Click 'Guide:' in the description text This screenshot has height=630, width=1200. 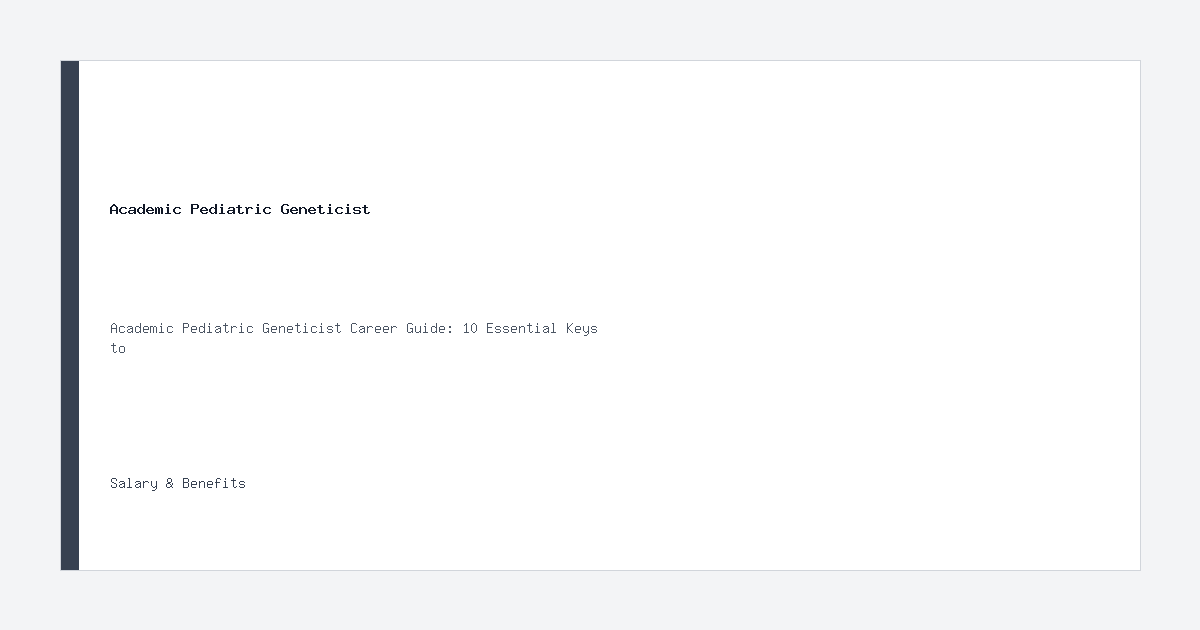430,328
